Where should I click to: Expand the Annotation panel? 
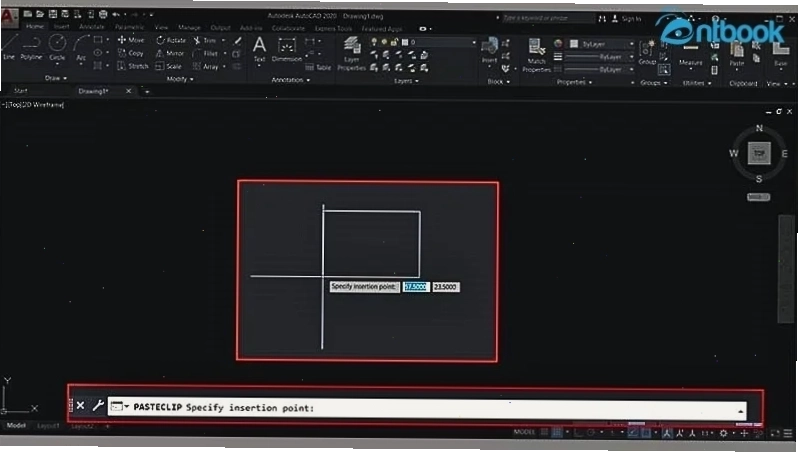click(x=291, y=80)
